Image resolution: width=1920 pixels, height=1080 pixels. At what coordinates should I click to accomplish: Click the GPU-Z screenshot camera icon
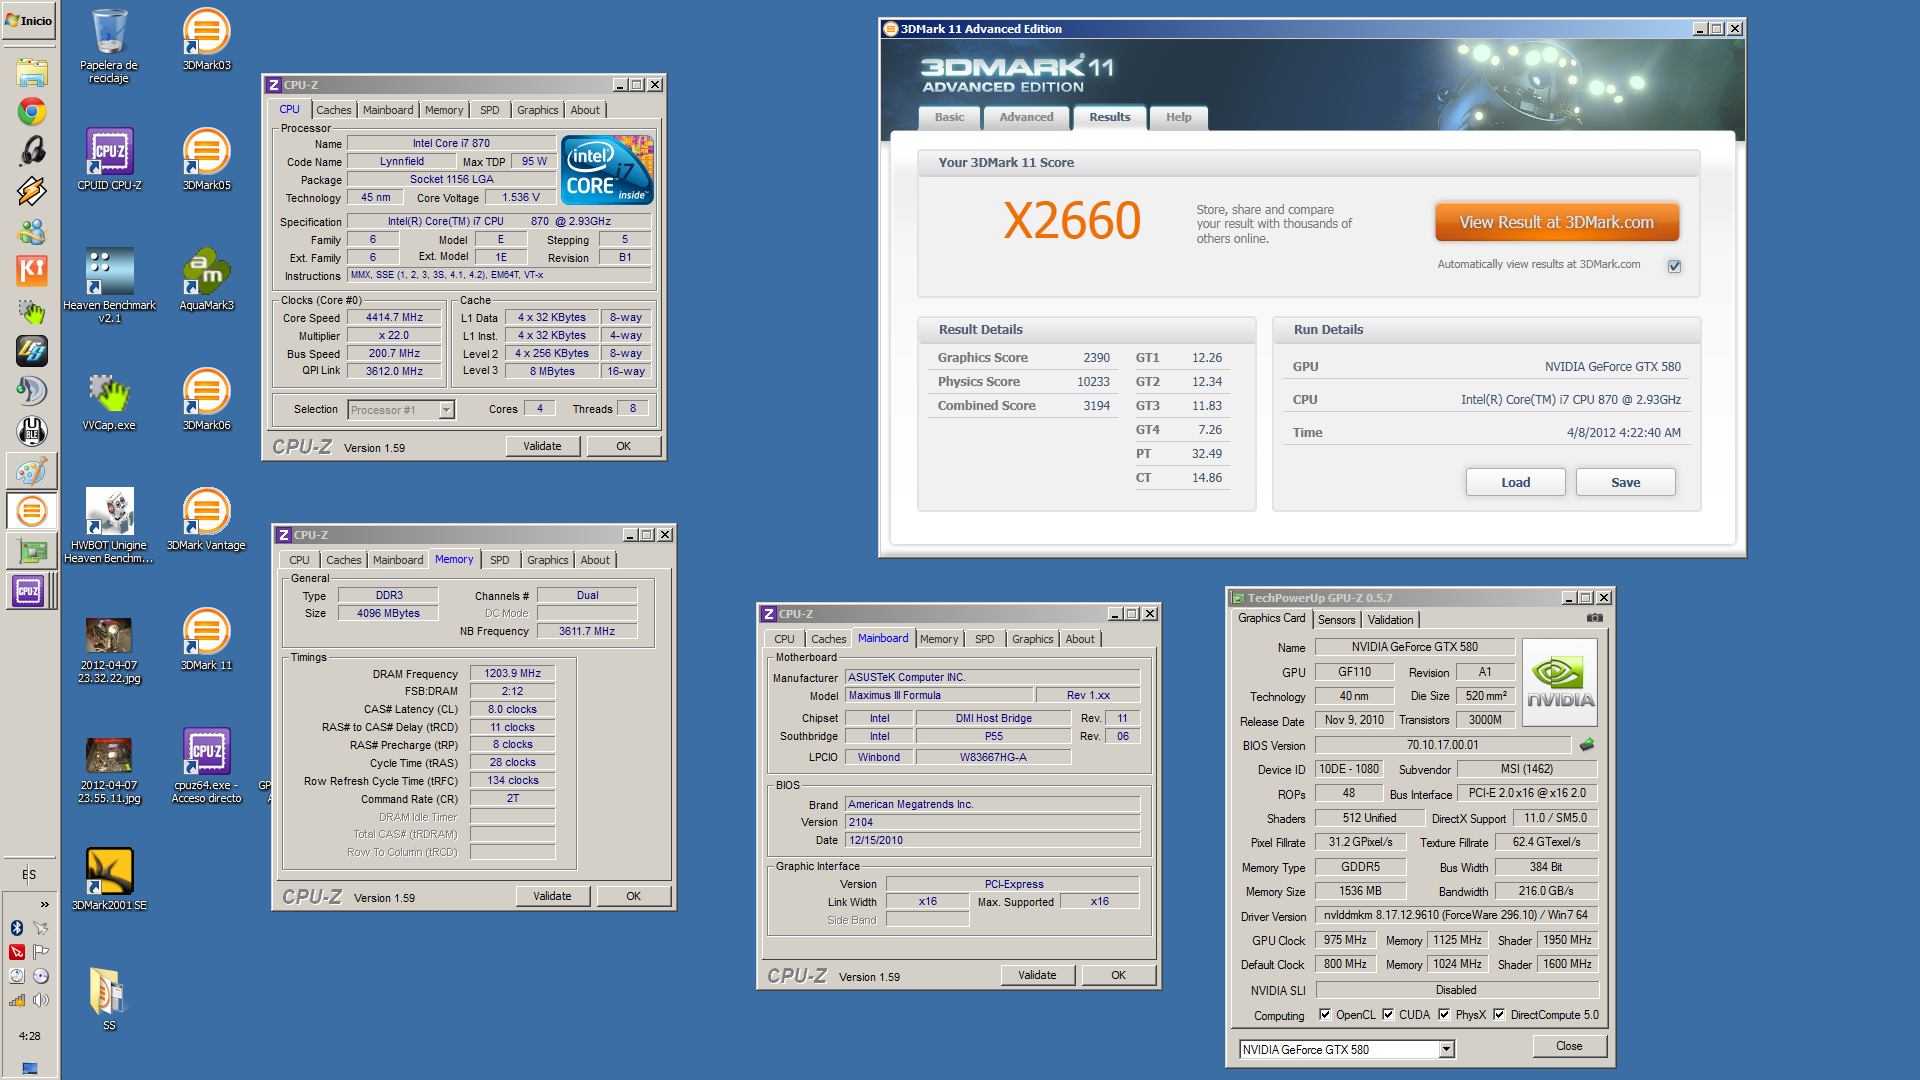coord(1595,618)
